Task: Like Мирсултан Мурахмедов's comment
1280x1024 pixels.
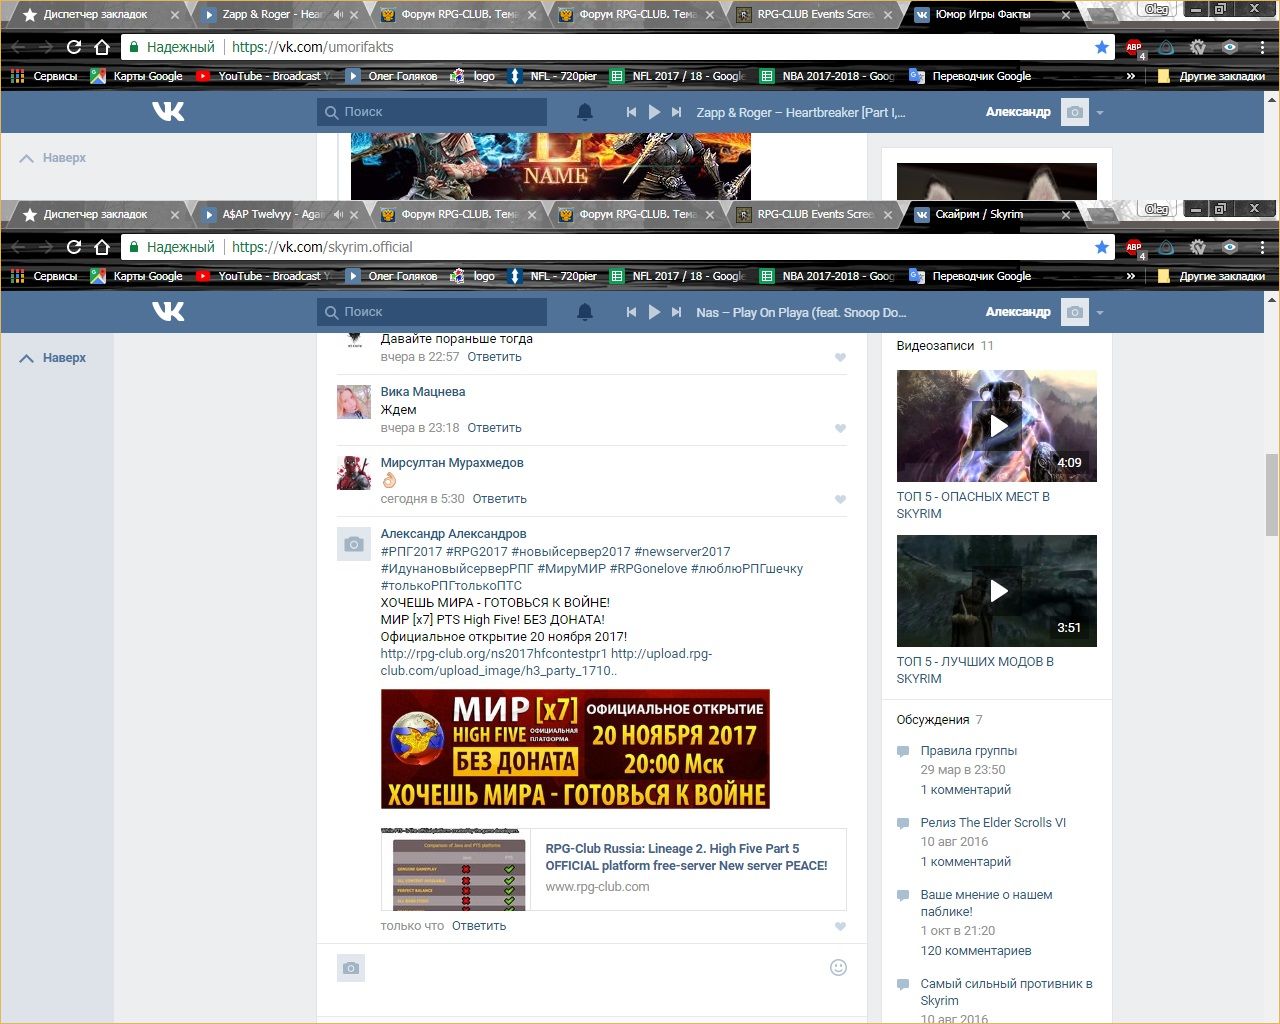Action: click(840, 499)
